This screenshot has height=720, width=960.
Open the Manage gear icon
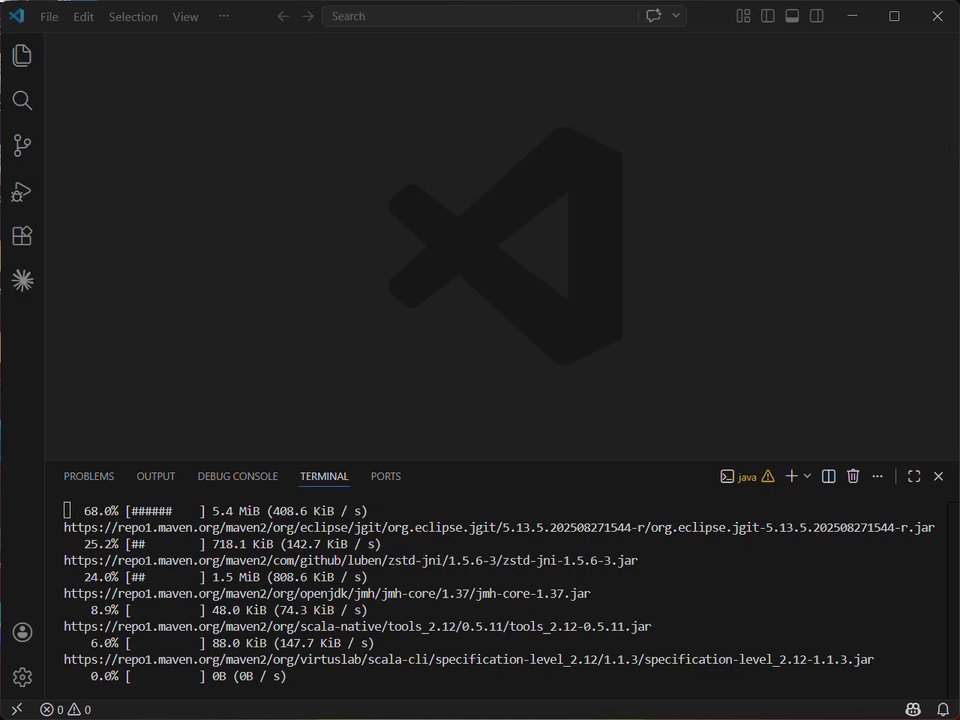22,677
